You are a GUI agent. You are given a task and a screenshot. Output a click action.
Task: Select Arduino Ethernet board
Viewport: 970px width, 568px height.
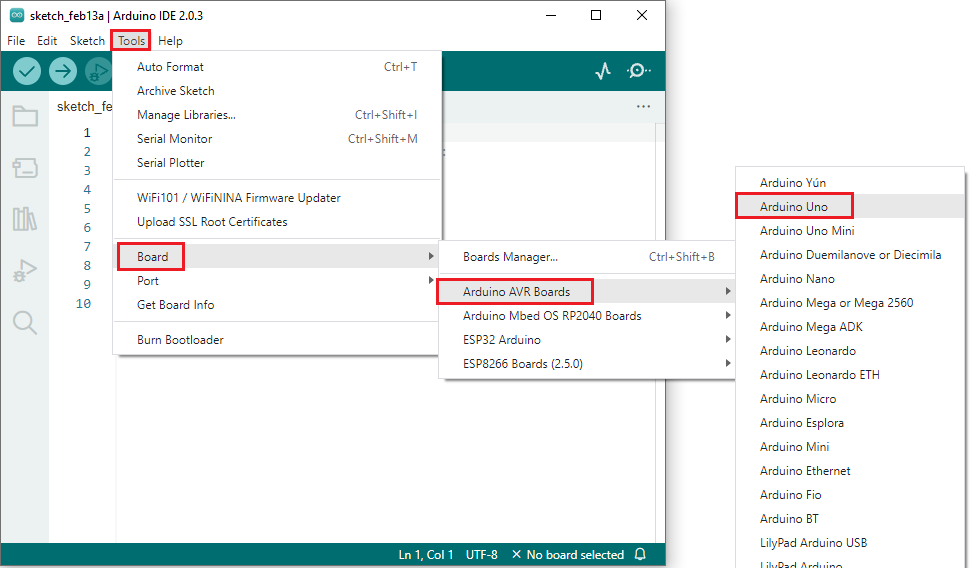coord(851,471)
